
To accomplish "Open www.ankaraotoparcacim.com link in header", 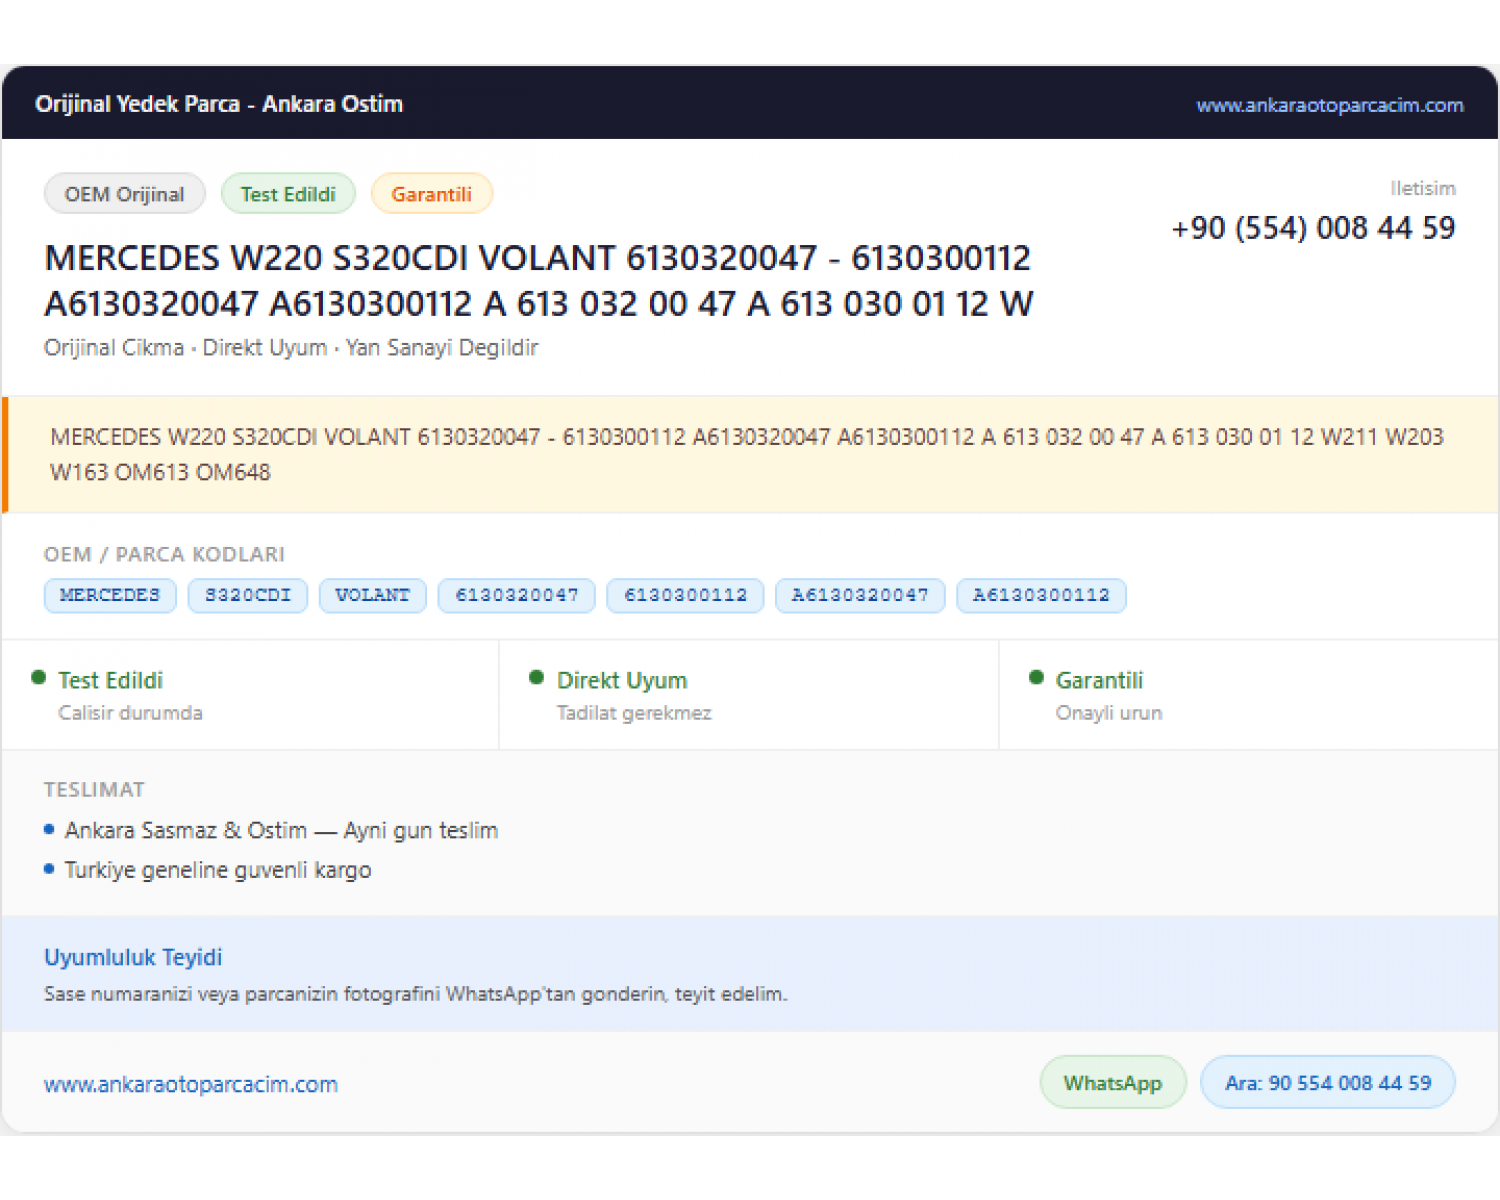I will (x=1330, y=105).
